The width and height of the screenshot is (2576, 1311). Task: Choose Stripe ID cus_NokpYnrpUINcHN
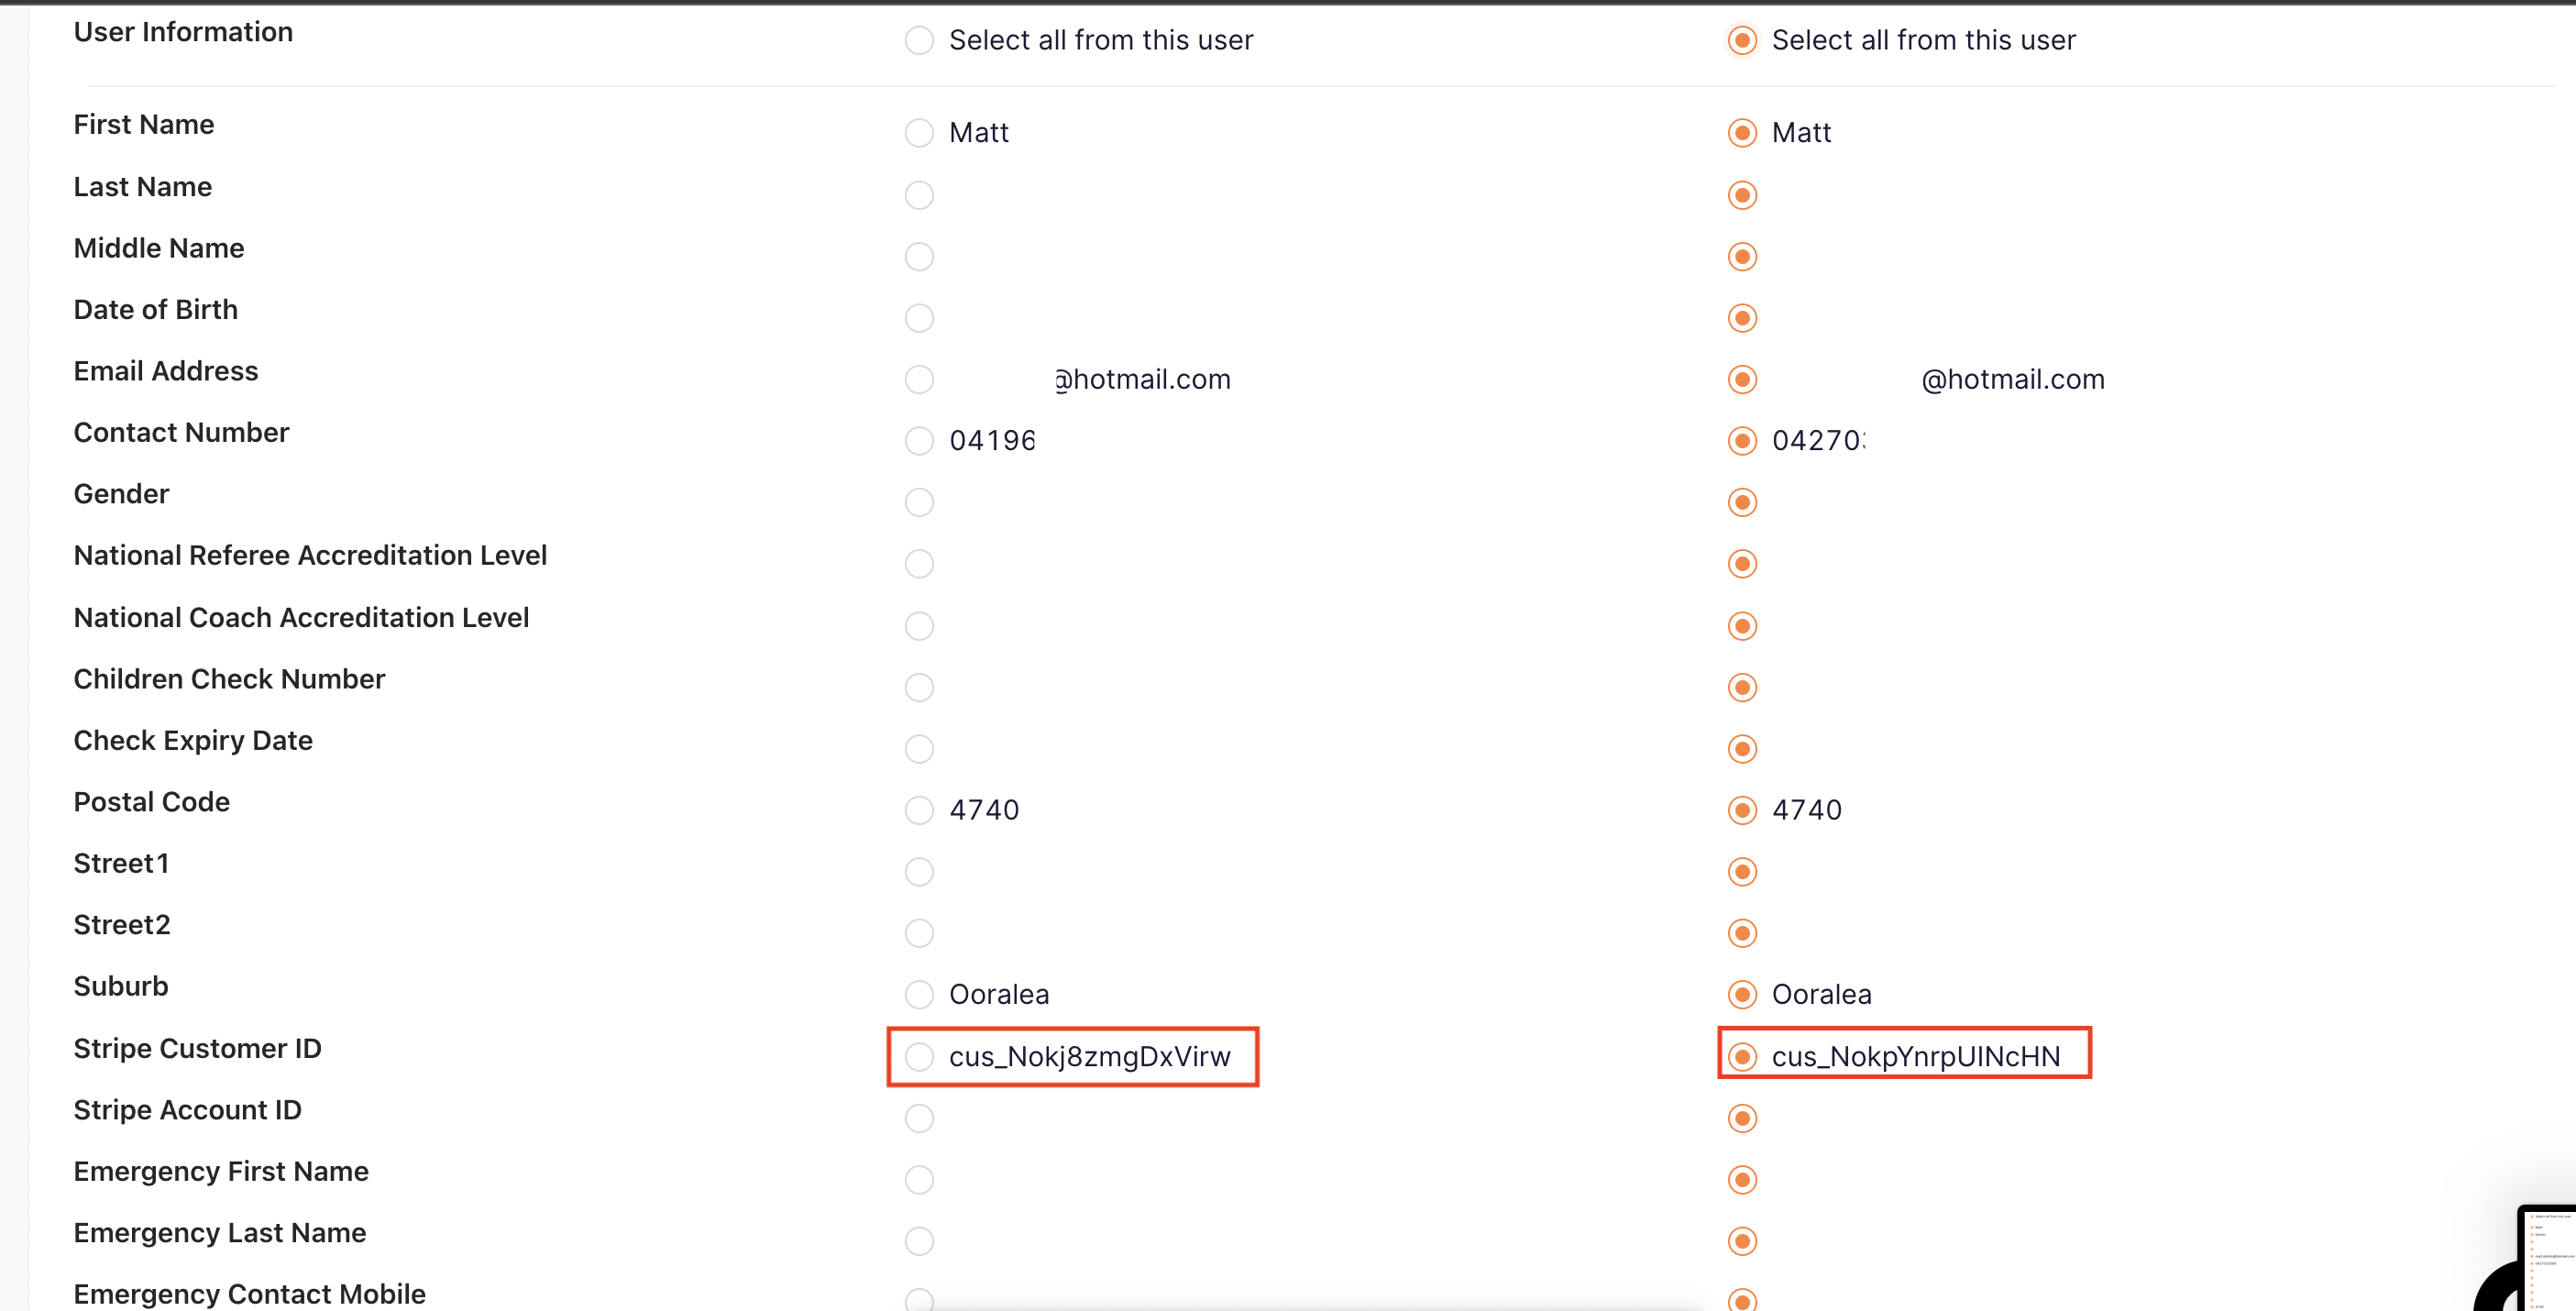point(1742,1057)
